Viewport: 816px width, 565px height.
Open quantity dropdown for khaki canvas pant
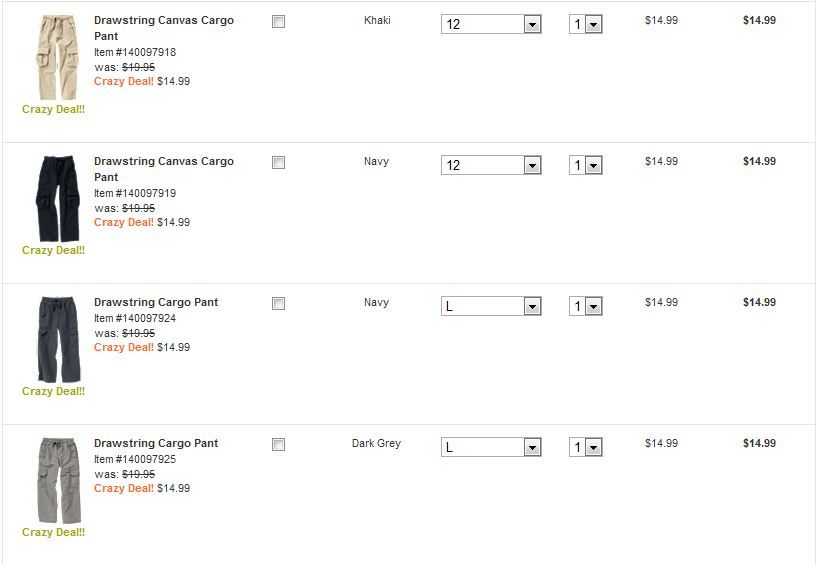pyautogui.click(x=586, y=24)
